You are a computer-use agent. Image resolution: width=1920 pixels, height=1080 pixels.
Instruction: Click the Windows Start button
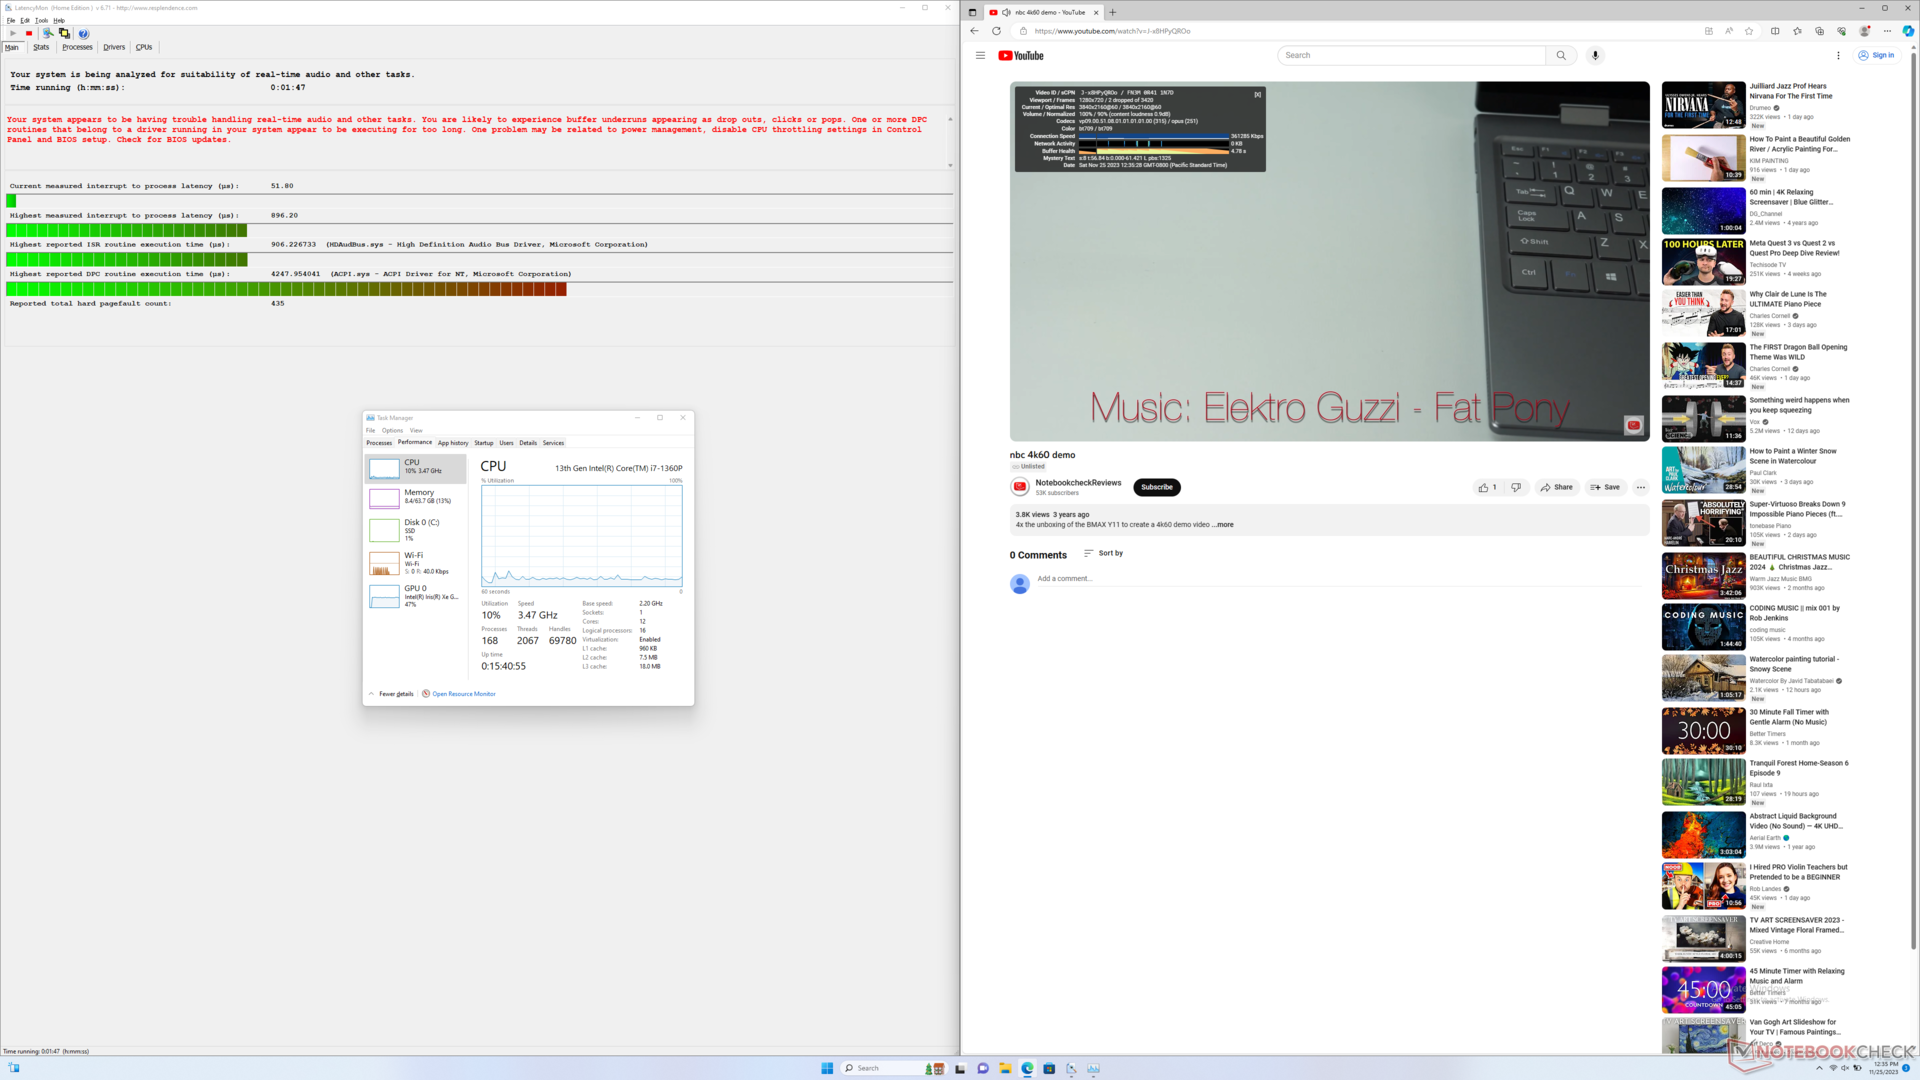(x=827, y=1068)
